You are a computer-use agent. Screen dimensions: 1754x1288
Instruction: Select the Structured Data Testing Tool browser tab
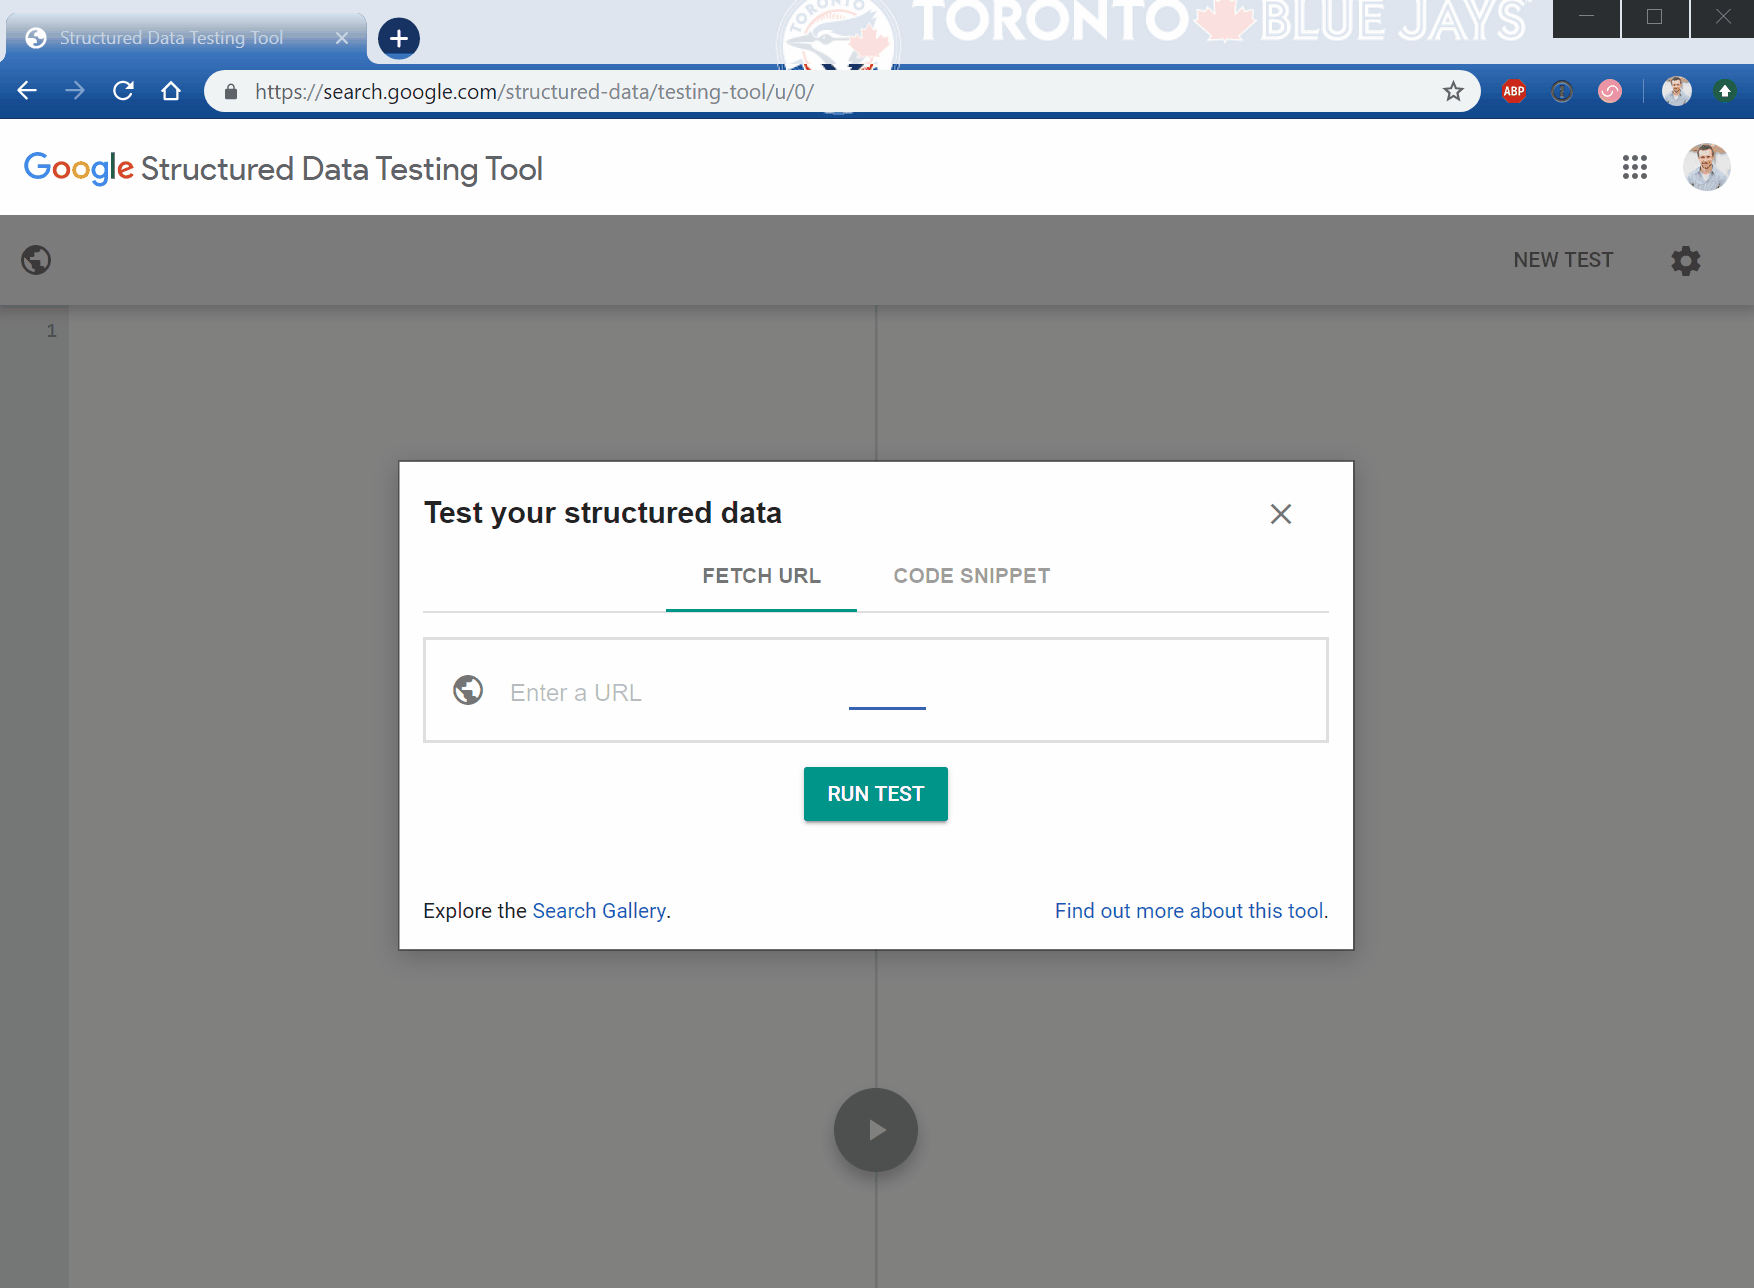[186, 38]
